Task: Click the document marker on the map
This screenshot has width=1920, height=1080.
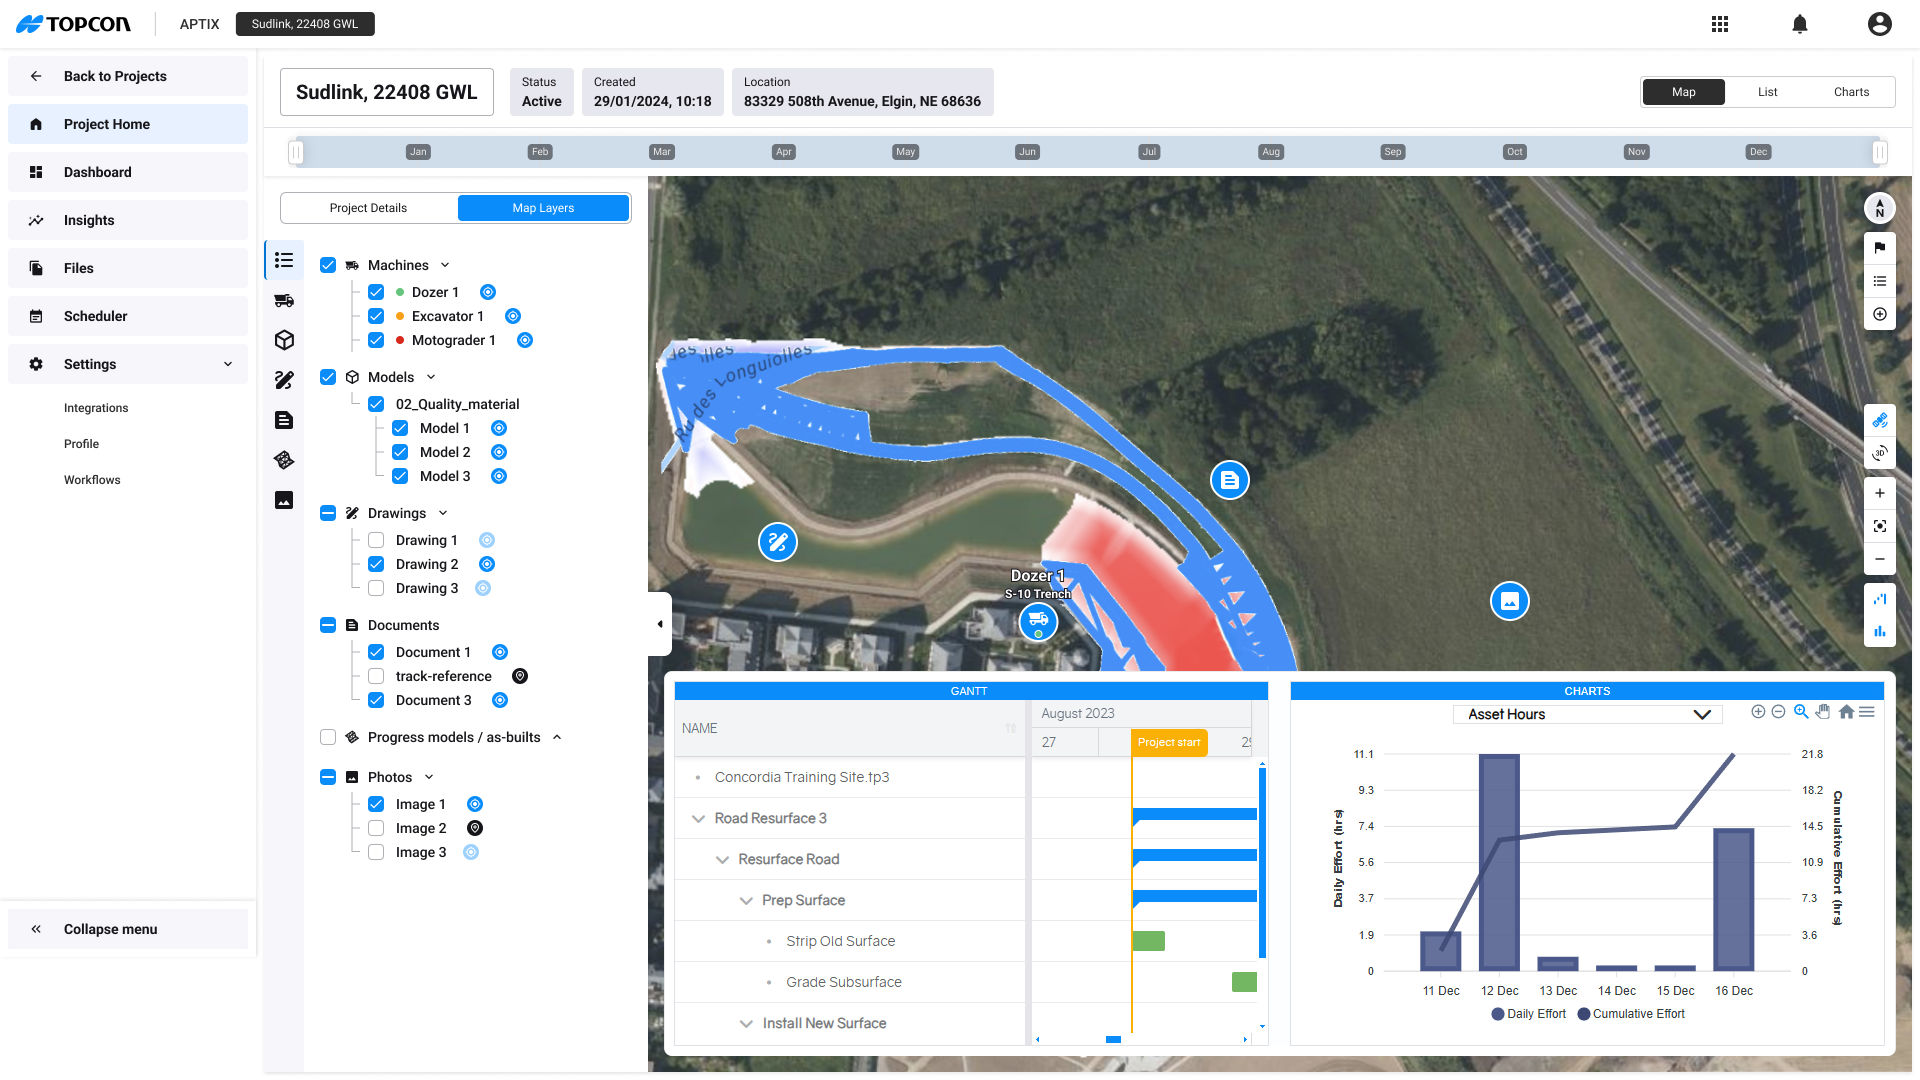Action: pos(1230,480)
